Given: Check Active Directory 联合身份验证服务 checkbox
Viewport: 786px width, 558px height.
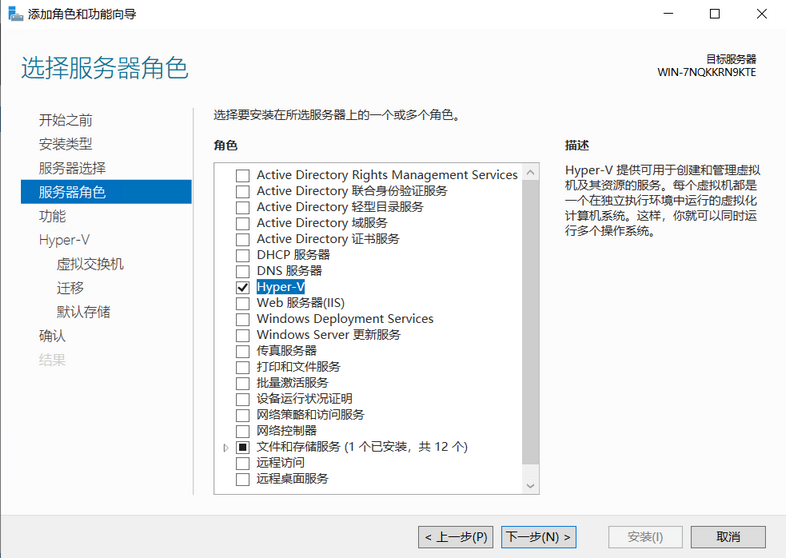Looking at the screenshot, I should pos(243,192).
